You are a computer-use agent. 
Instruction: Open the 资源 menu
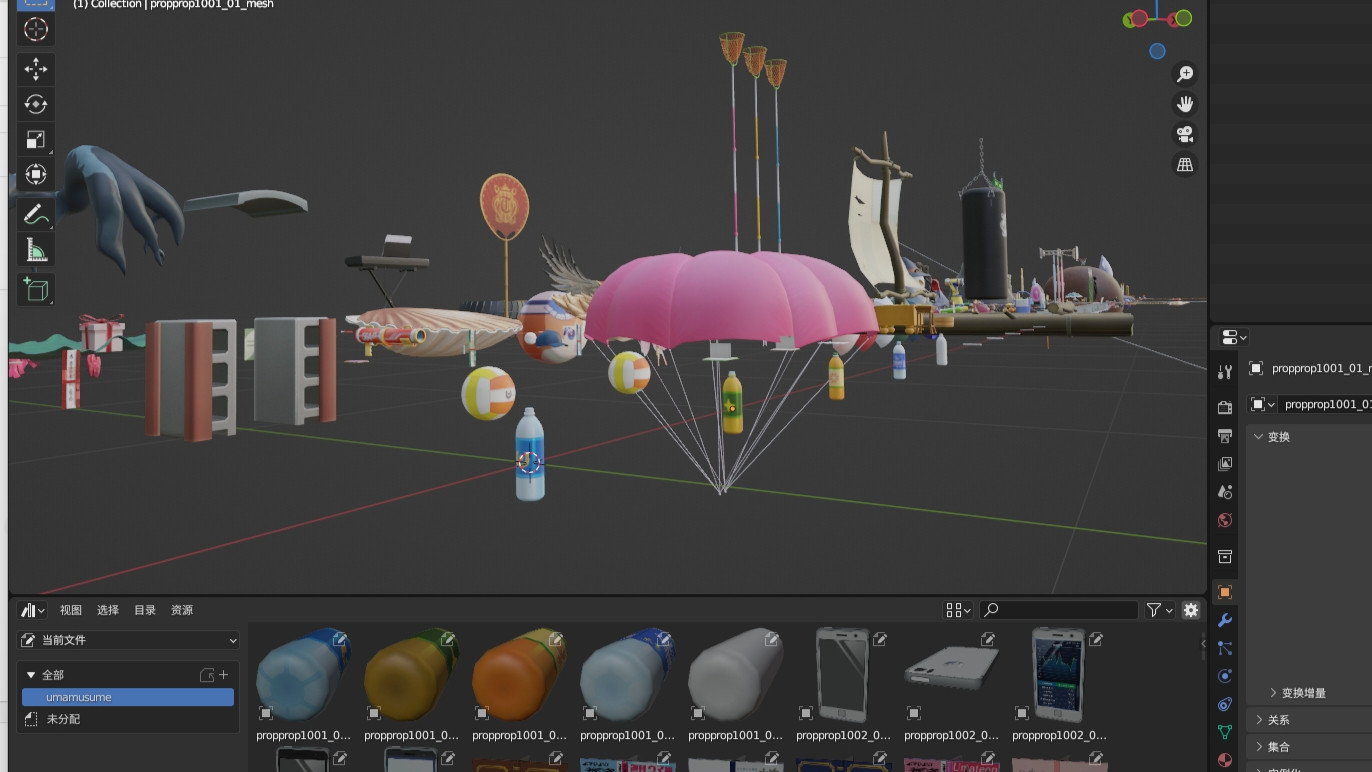181,610
